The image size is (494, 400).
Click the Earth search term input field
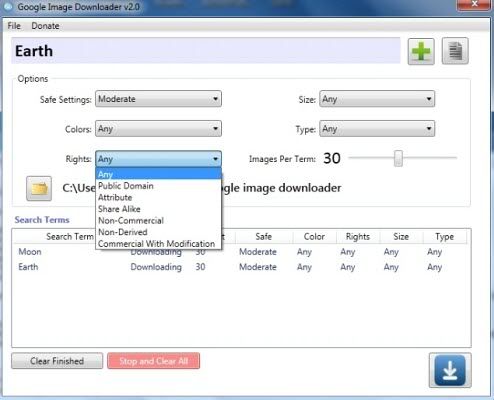[x=206, y=51]
